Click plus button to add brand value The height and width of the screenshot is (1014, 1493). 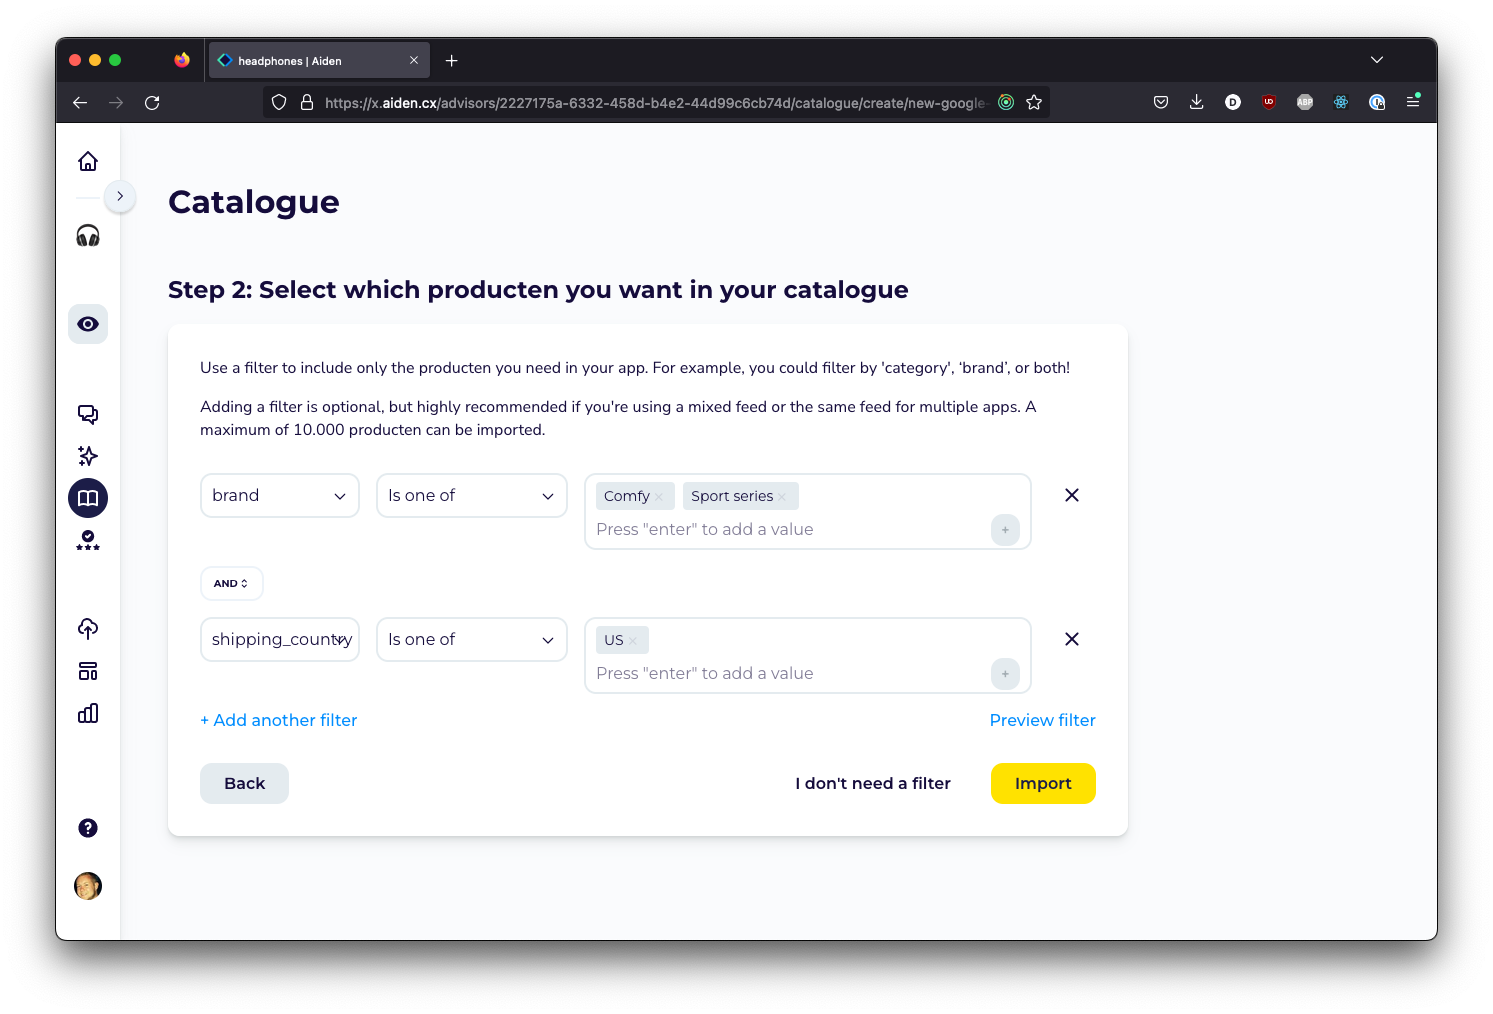pyautogui.click(x=1005, y=530)
